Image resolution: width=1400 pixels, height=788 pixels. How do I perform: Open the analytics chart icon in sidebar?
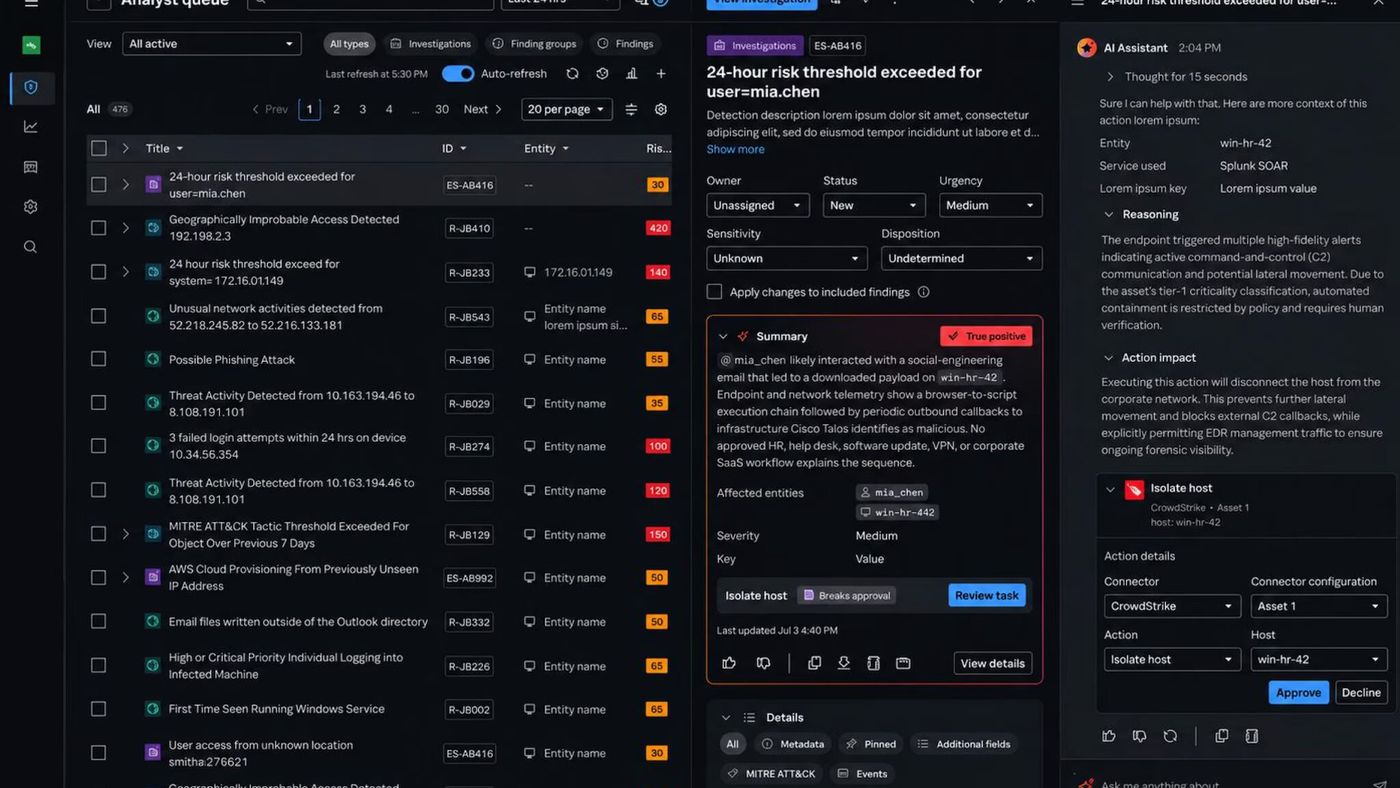[x=31, y=127]
